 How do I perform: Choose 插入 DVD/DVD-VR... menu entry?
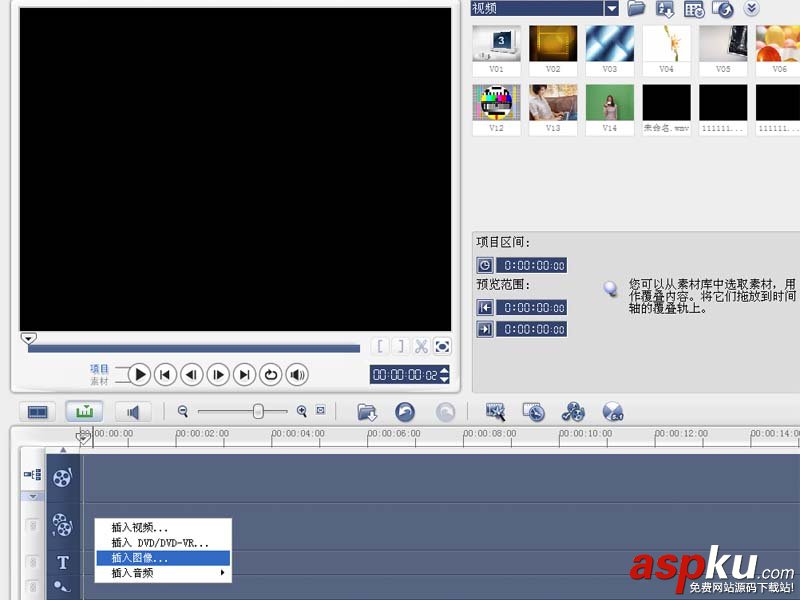point(163,543)
